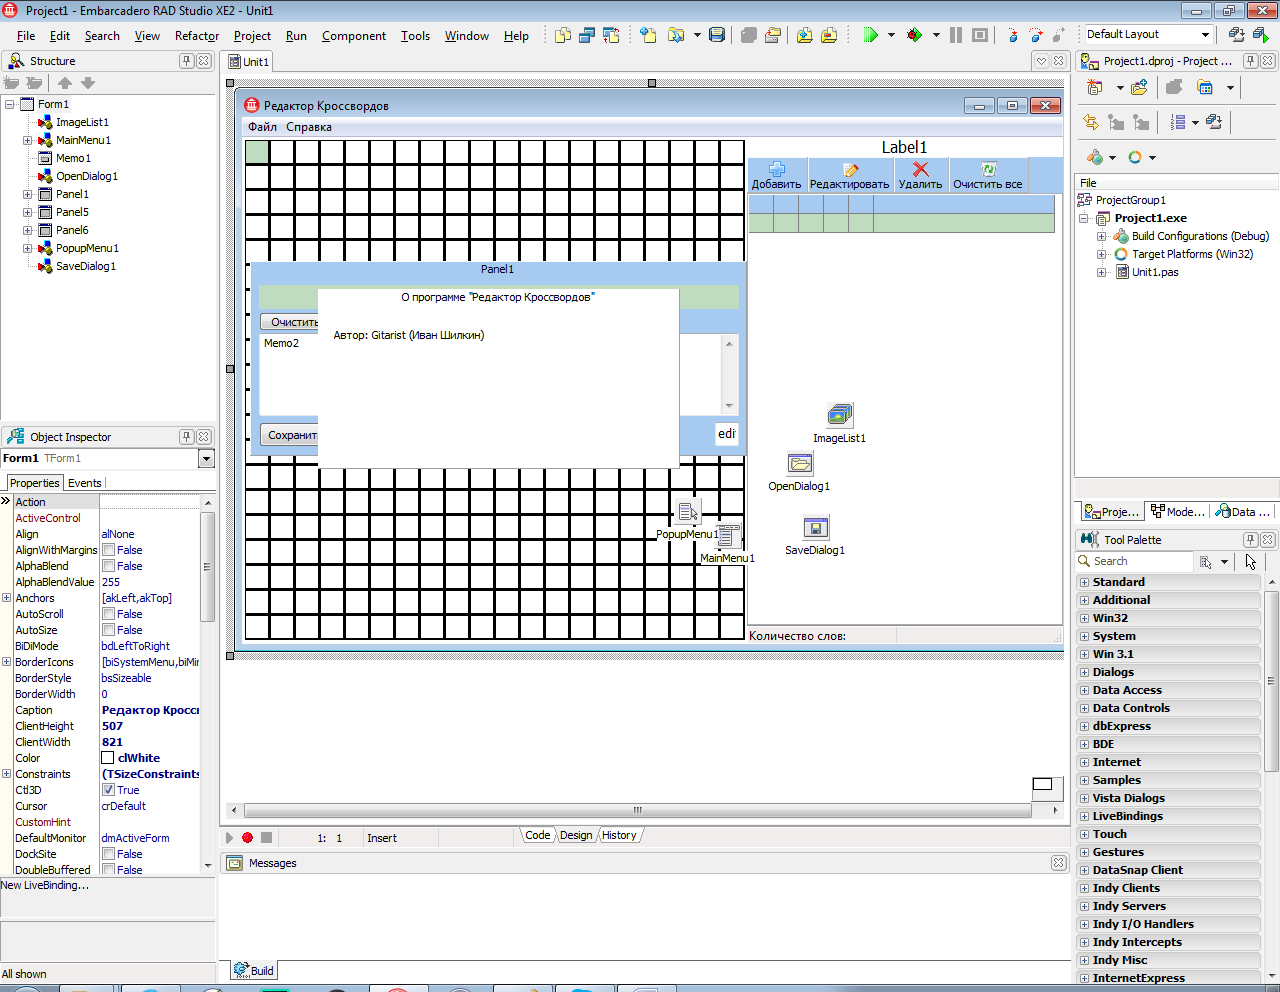Click the Toggle Form/Unit toolbar icon
Image resolution: width=1280 pixels, height=992 pixels.
611,35
